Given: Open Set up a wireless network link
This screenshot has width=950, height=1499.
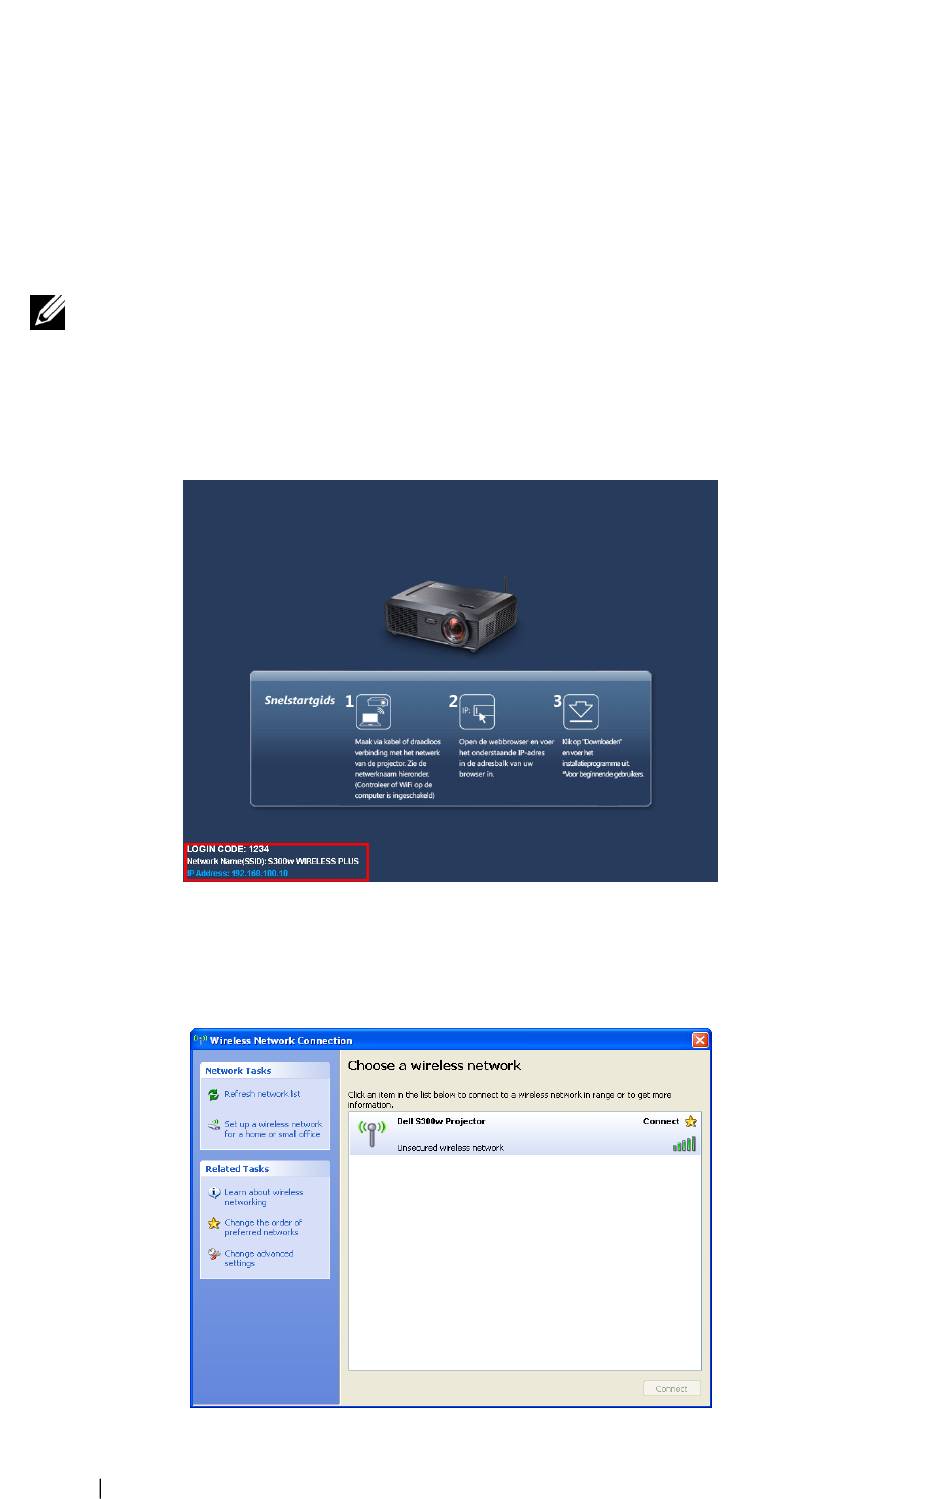Looking at the screenshot, I should pyautogui.click(x=273, y=1129).
